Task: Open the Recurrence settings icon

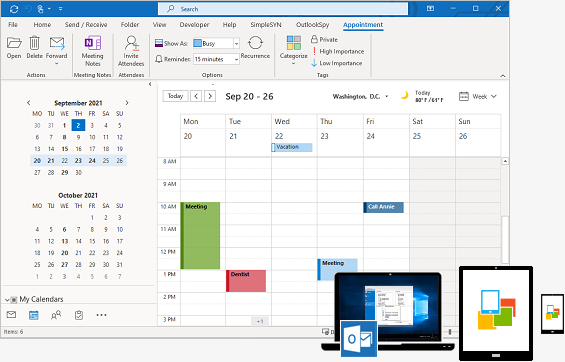Action: tap(255, 43)
